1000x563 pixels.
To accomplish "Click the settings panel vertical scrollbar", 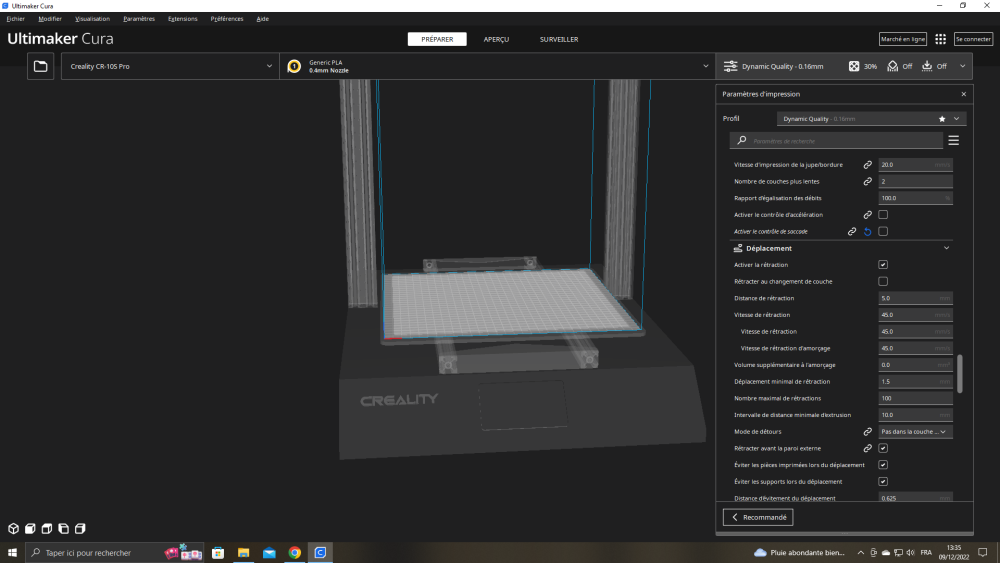I will [x=960, y=374].
